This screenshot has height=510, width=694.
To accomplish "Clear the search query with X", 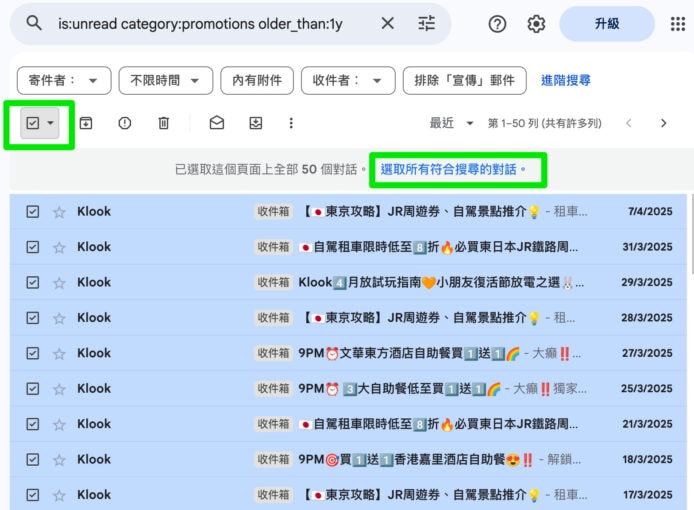I will coord(387,24).
